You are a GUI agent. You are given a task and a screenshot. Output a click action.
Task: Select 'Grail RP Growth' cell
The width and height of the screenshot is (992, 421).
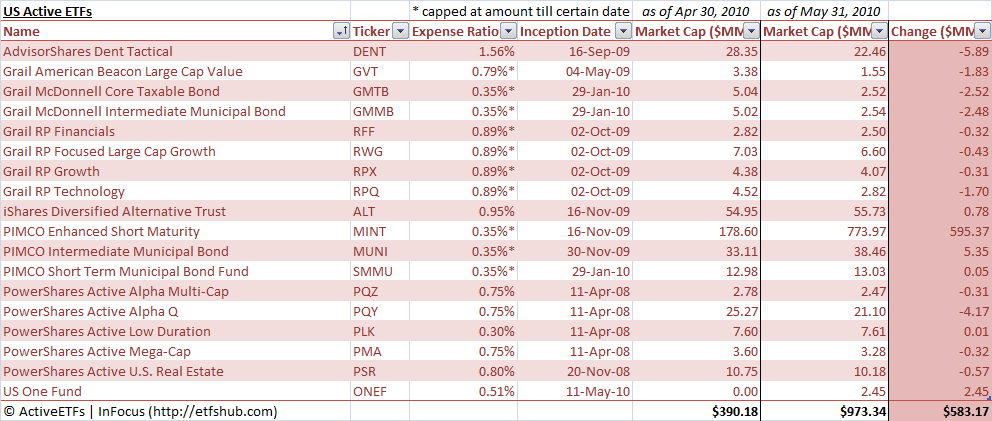tap(175, 171)
